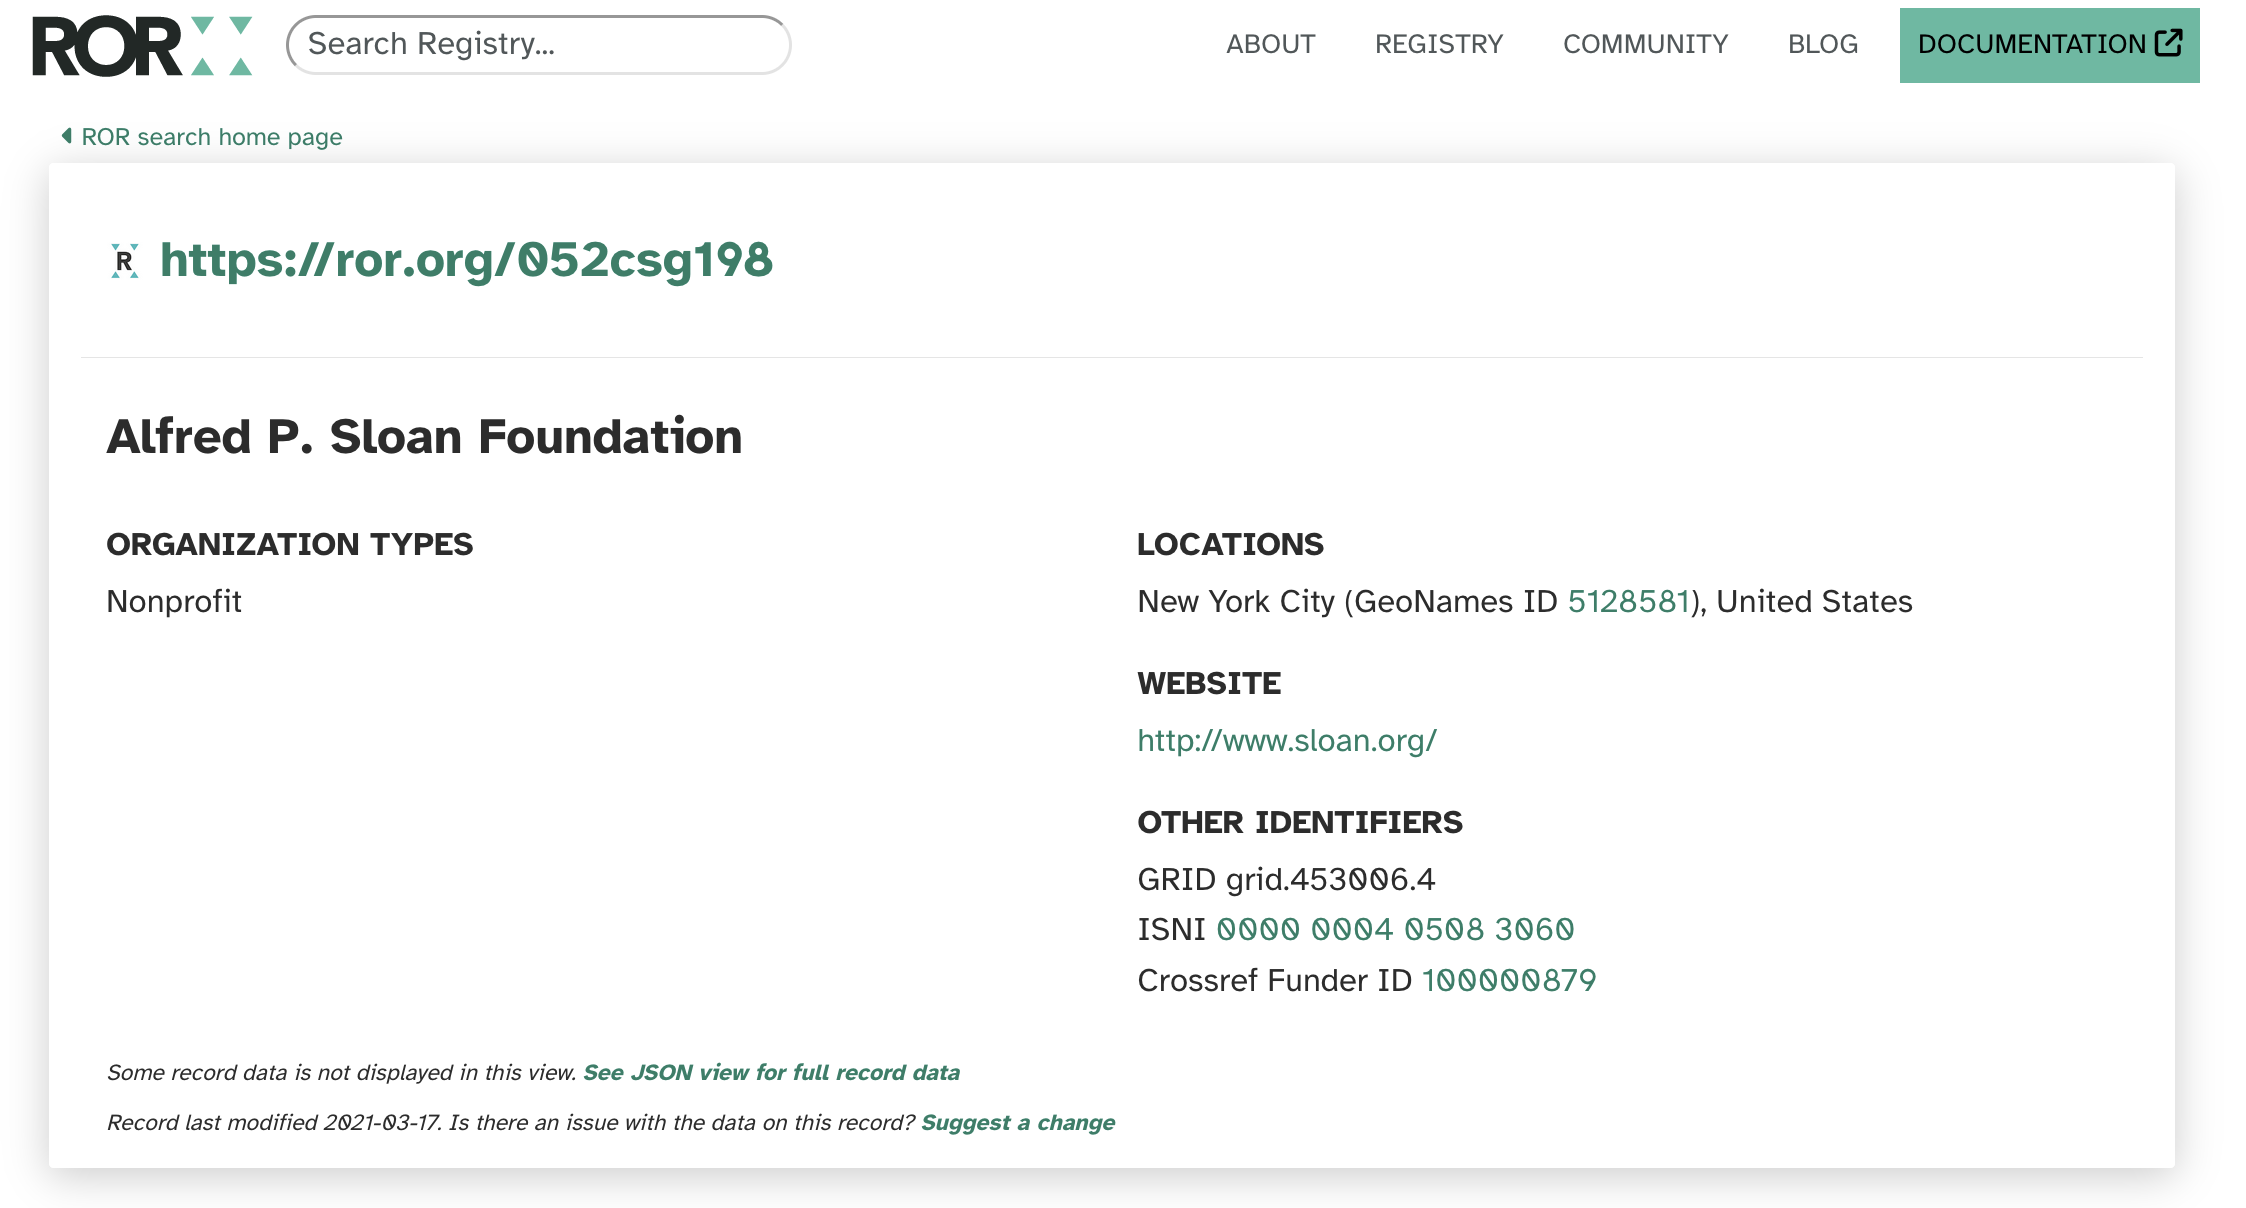The height and width of the screenshot is (1208, 2246).
Task: Click the back arrow beside ROR search home page
Action: click(x=67, y=135)
